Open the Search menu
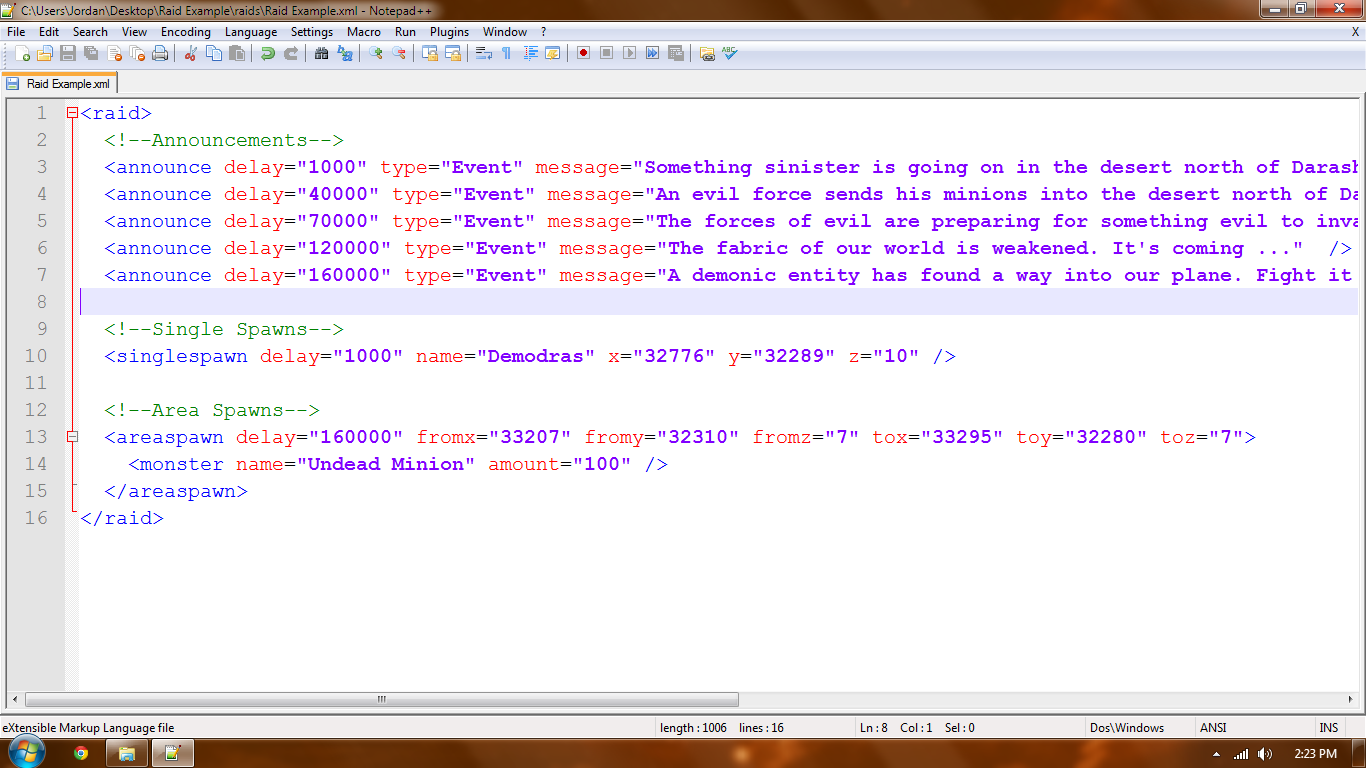The image size is (1366, 768). (90, 32)
